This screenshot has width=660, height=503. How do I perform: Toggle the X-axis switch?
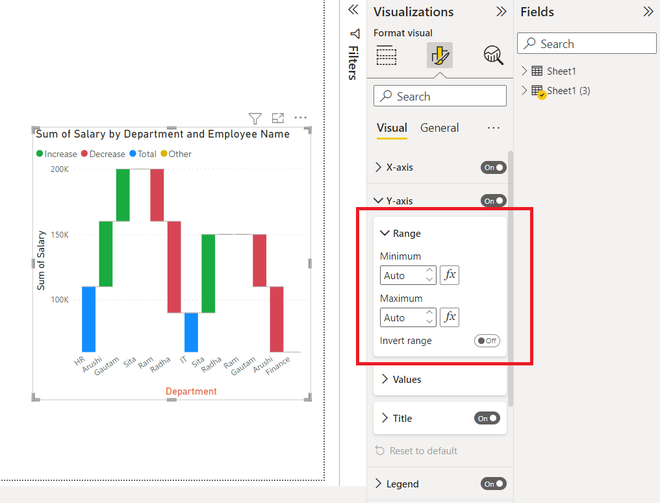click(x=493, y=168)
